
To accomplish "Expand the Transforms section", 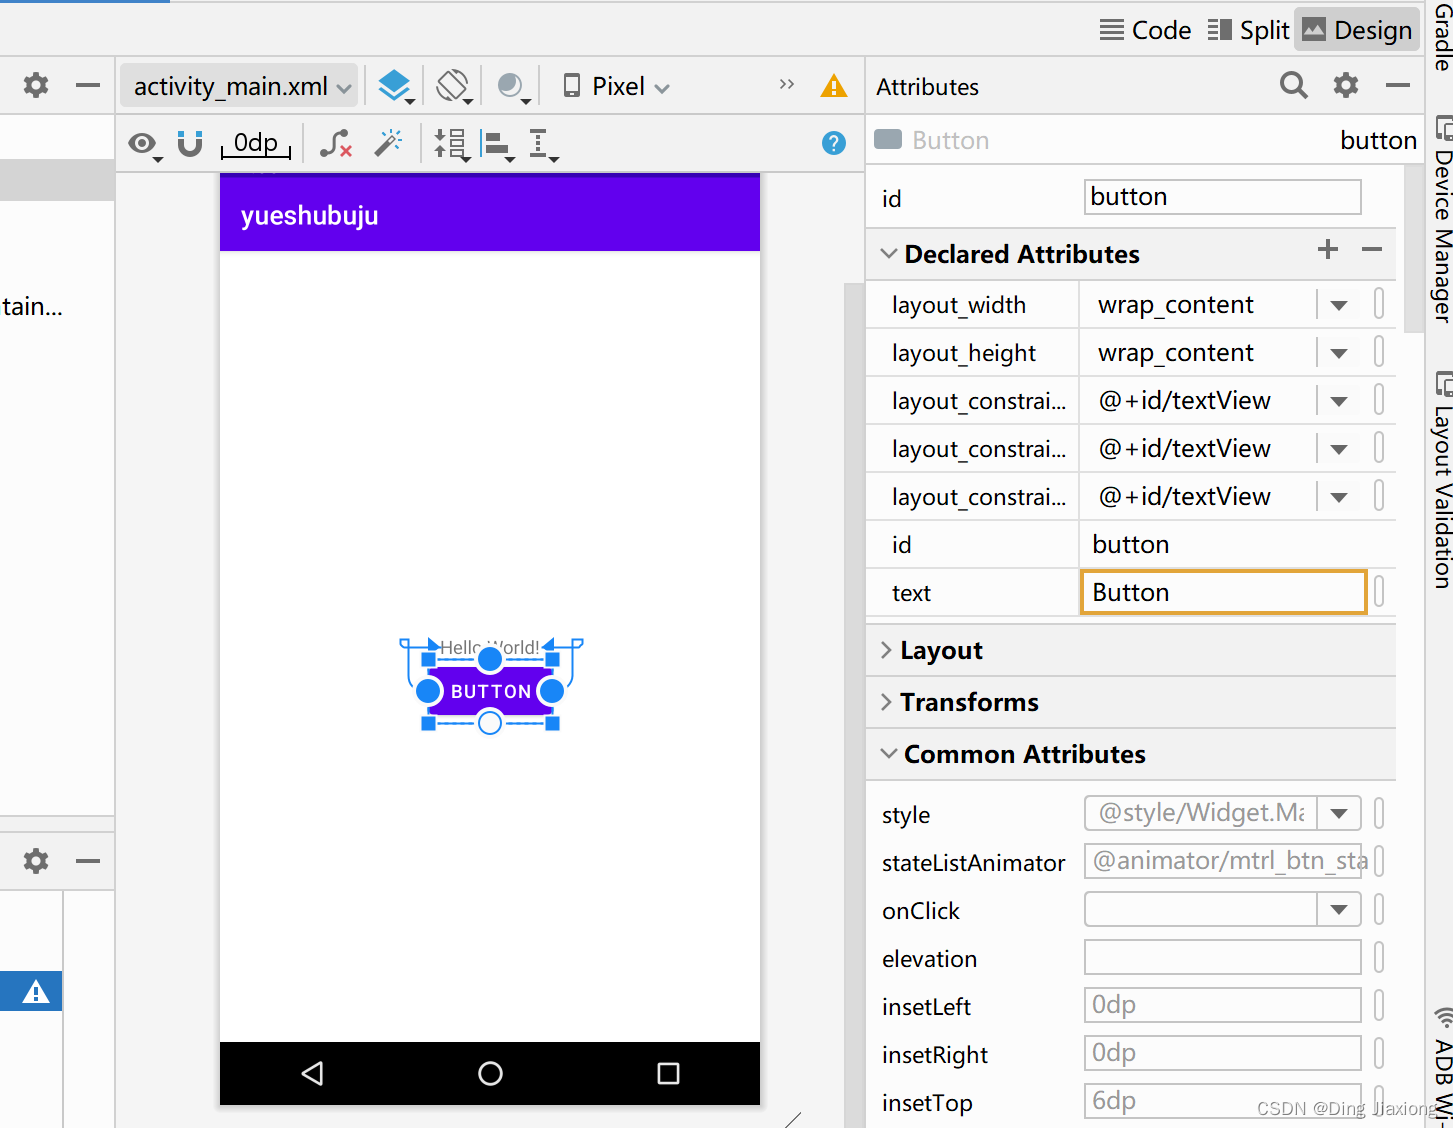I will pos(886,702).
